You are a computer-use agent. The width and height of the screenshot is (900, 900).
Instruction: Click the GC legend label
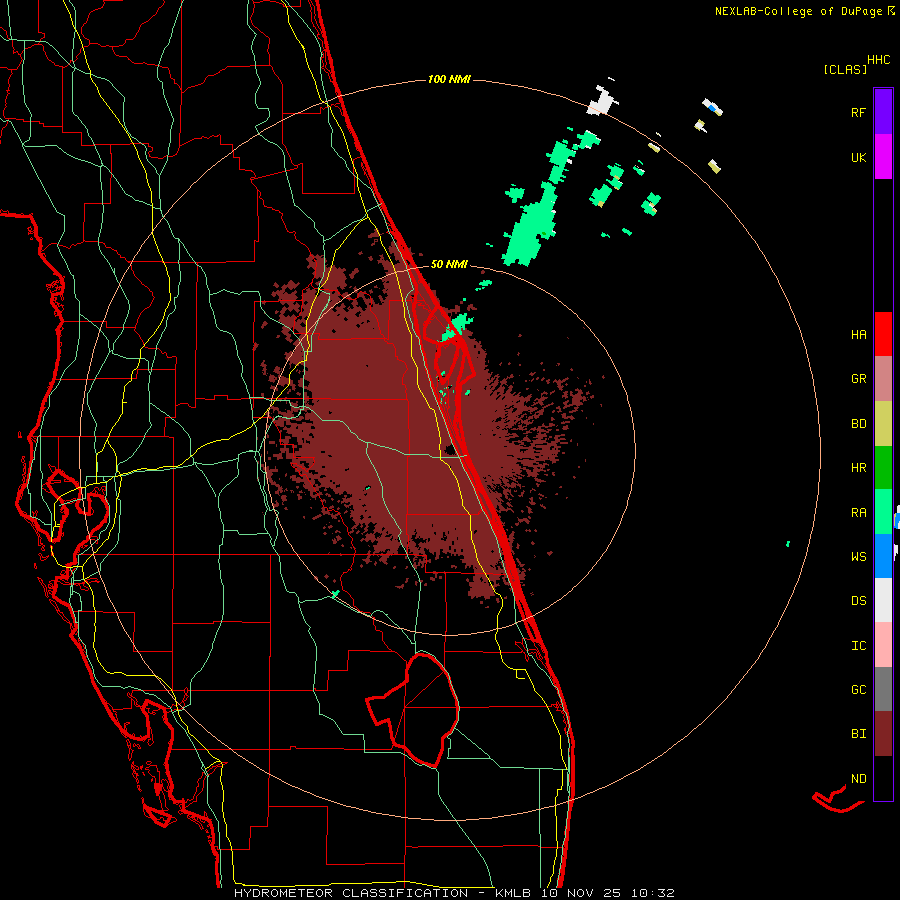(x=859, y=689)
